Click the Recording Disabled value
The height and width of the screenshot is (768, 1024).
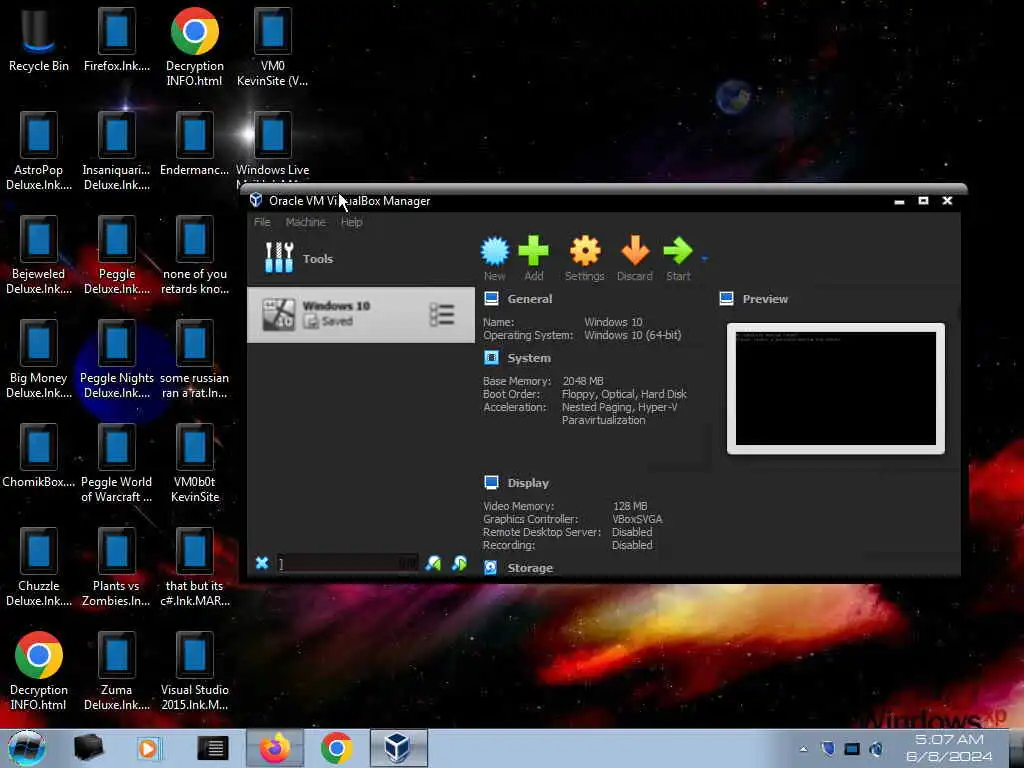click(x=632, y=545)
